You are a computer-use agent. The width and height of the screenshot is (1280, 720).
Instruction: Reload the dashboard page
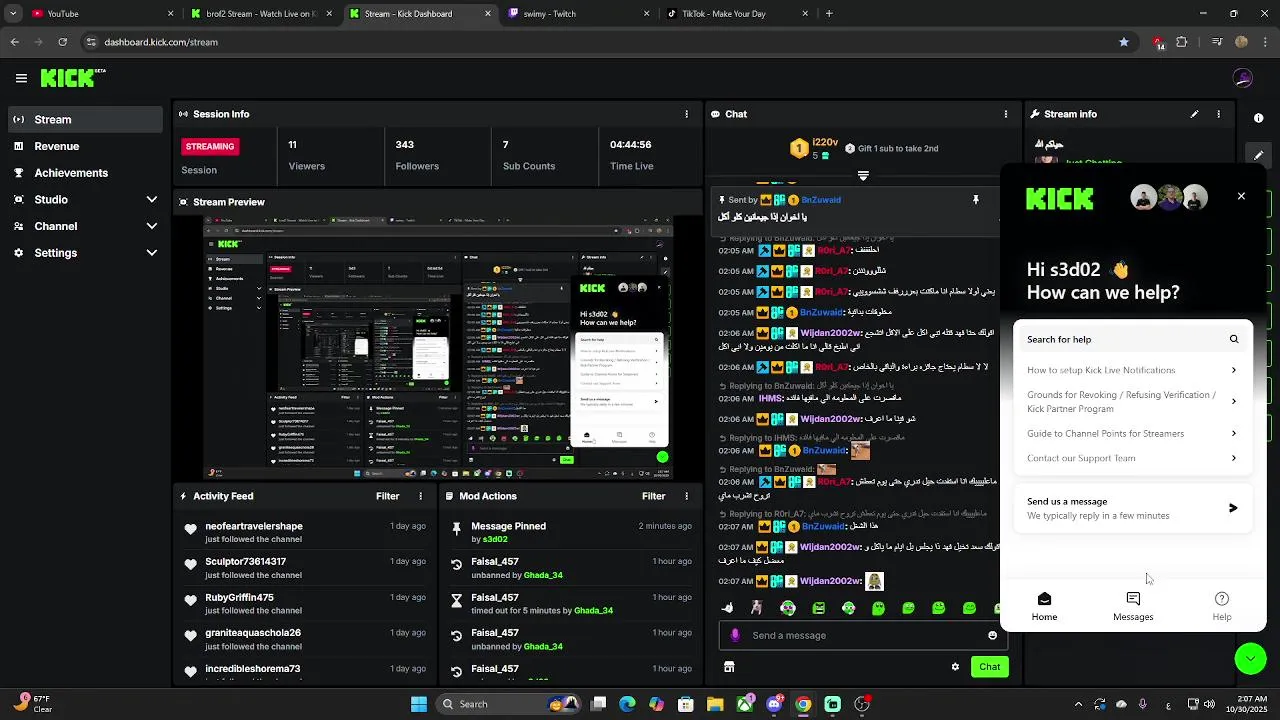pos(63,42)
